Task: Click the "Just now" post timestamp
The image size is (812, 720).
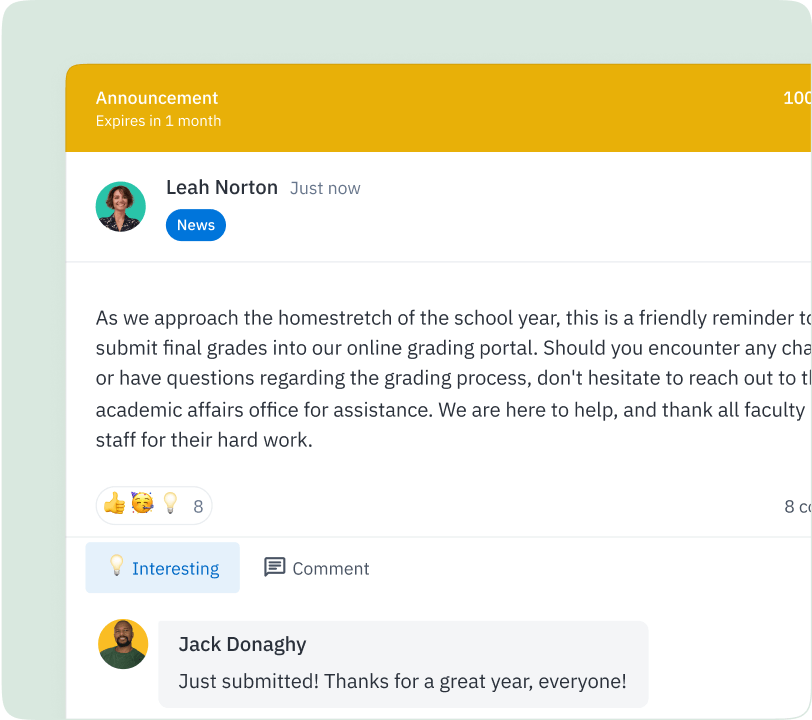Action: [325, 189]
